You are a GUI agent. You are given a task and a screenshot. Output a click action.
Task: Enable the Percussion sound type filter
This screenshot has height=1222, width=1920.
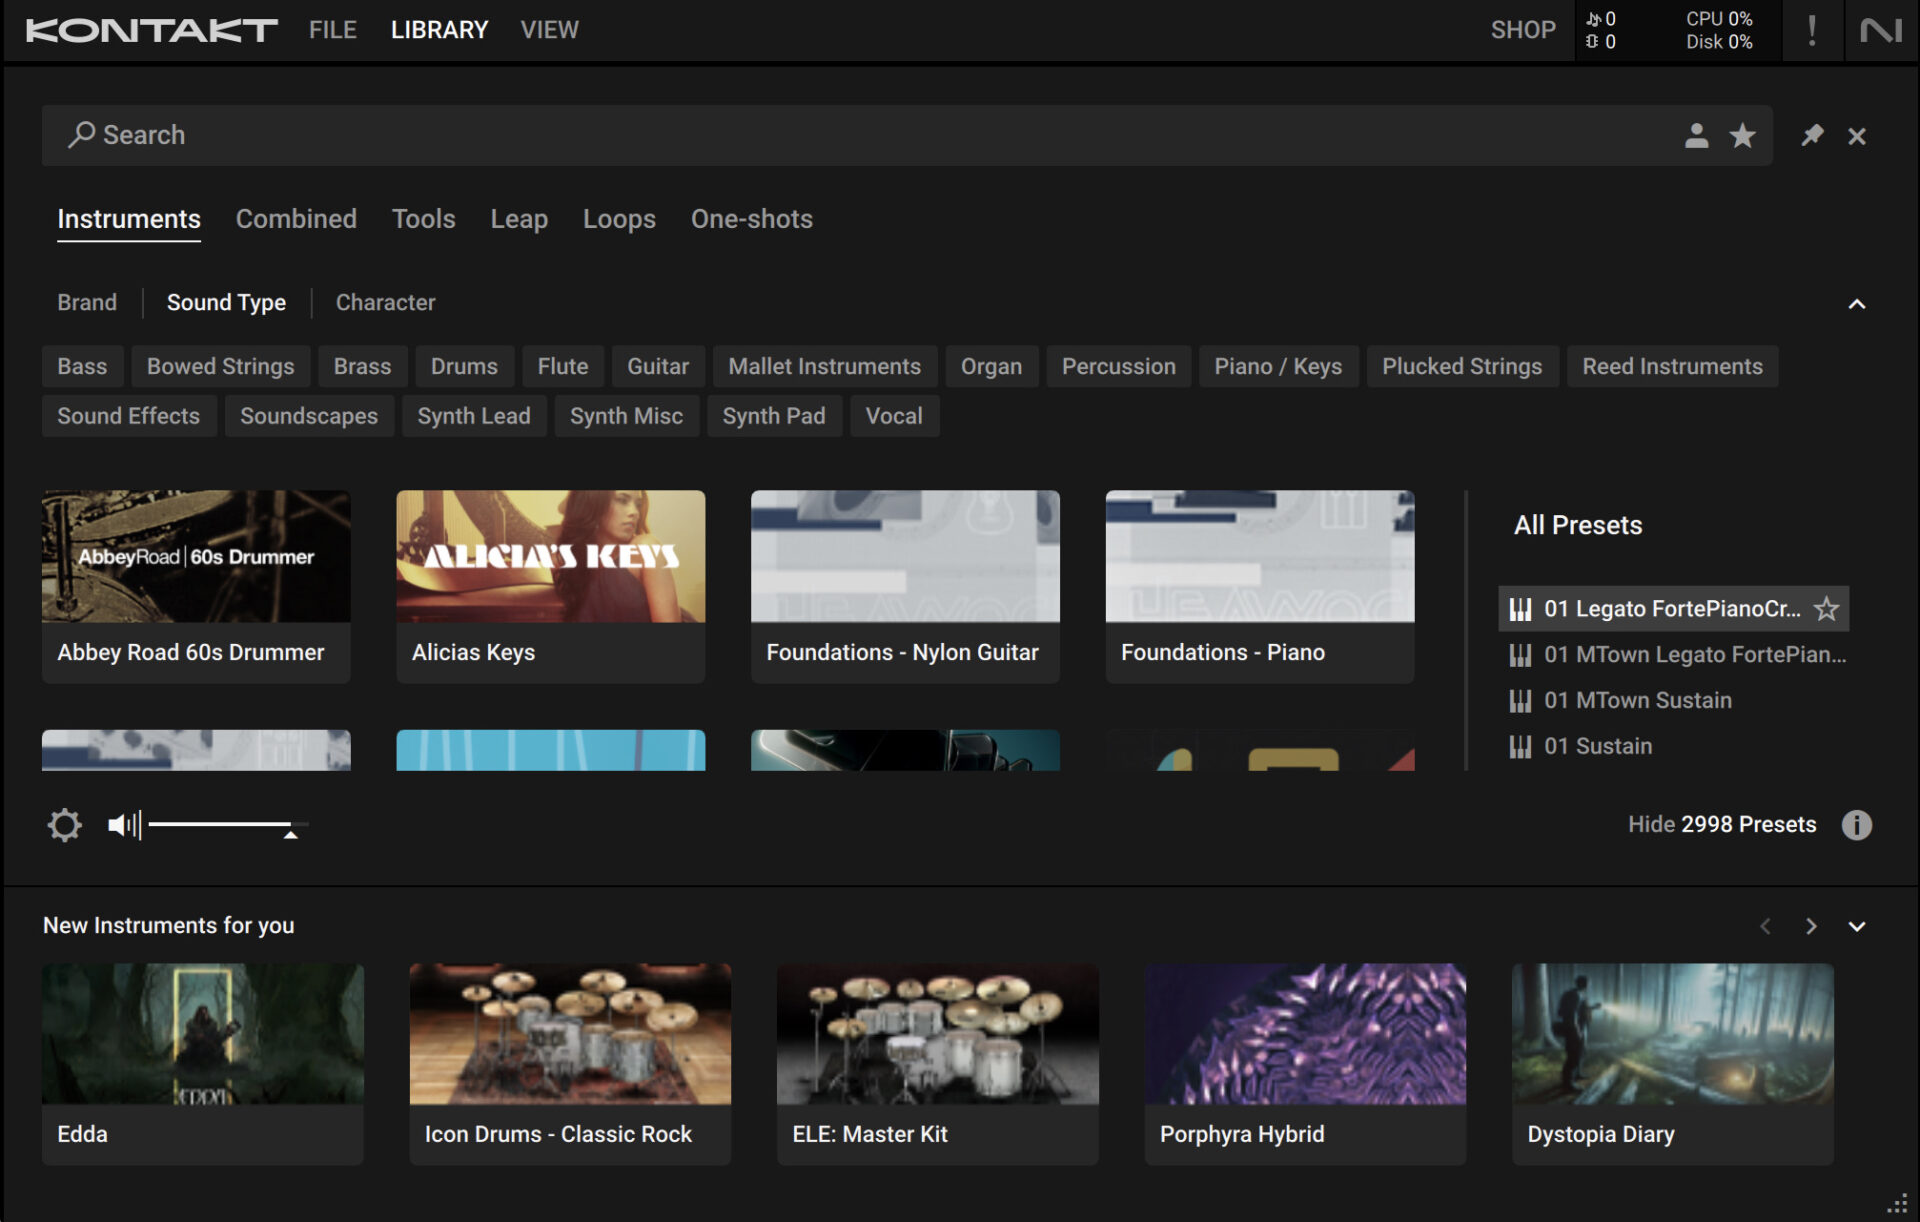point(1118,366)
